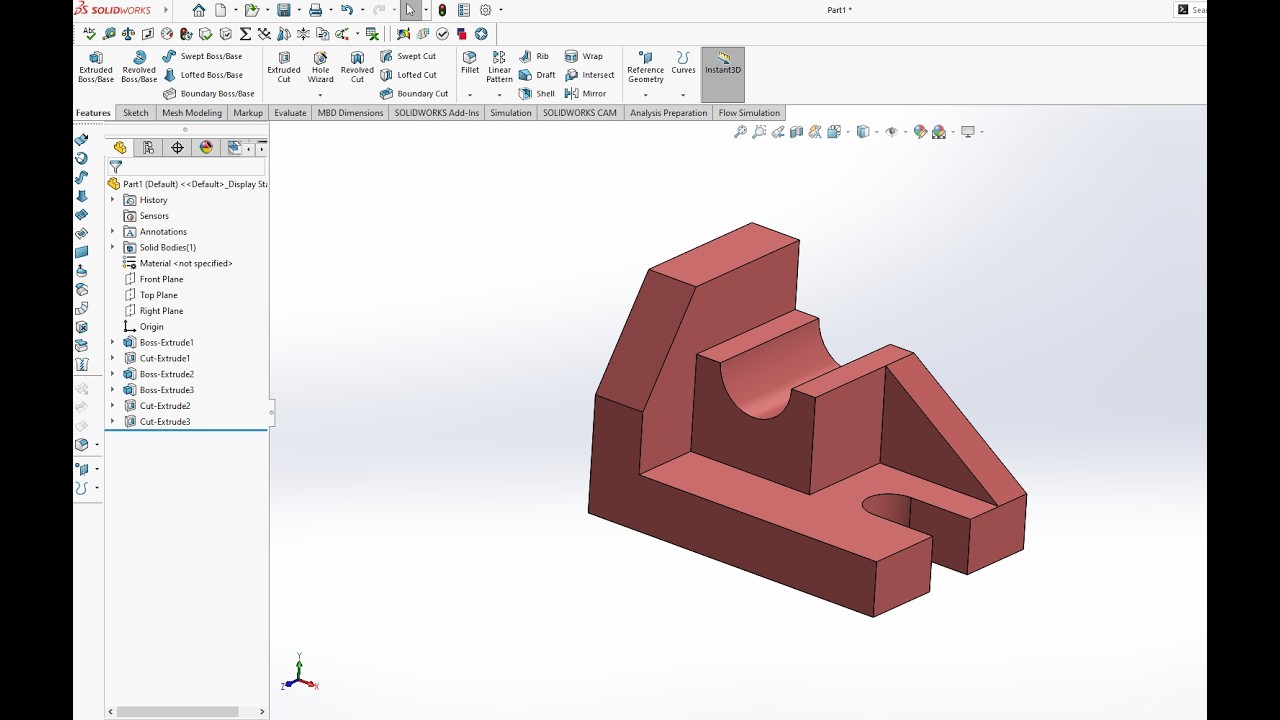Click the Save icon in title bar
The height and width of the screenshot is (720, 1280).
tap(284, 10)
